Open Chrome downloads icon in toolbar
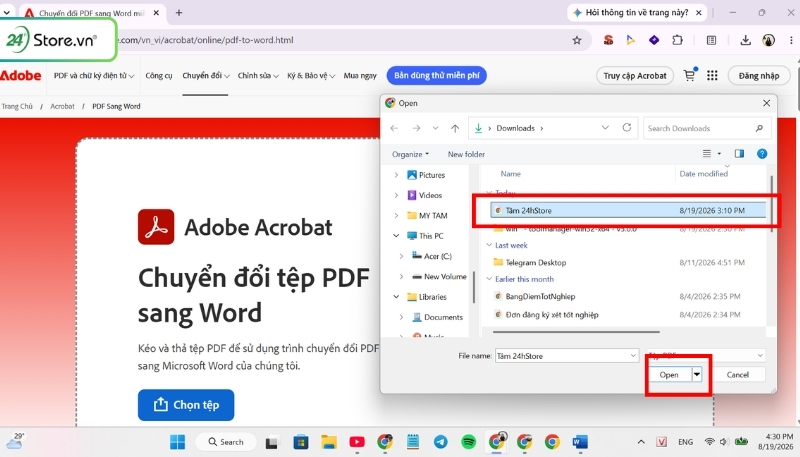 click(x=745, y=40)
